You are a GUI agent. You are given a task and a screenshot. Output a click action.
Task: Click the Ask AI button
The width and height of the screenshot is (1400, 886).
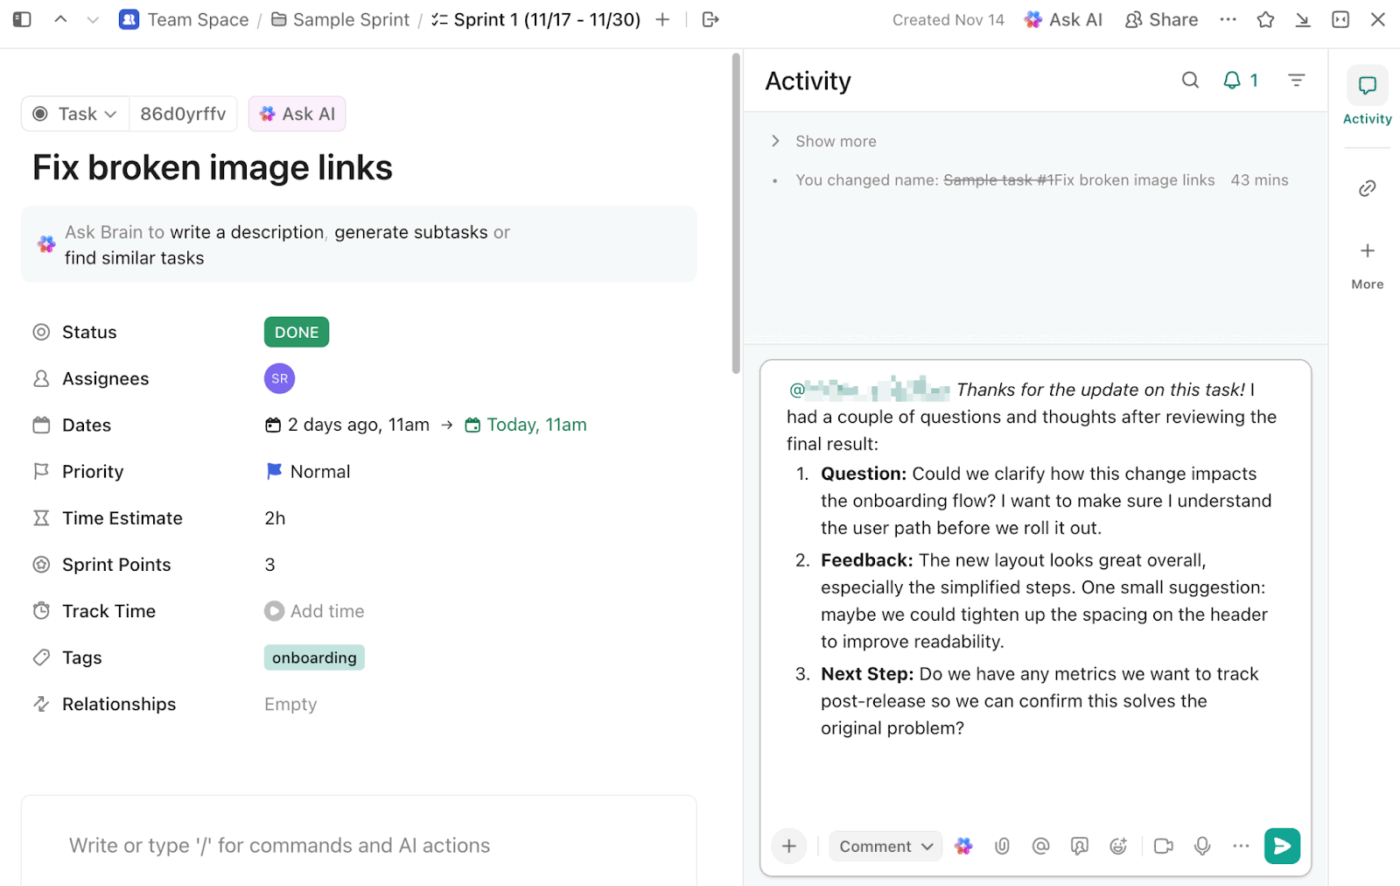pos(1062,19)
